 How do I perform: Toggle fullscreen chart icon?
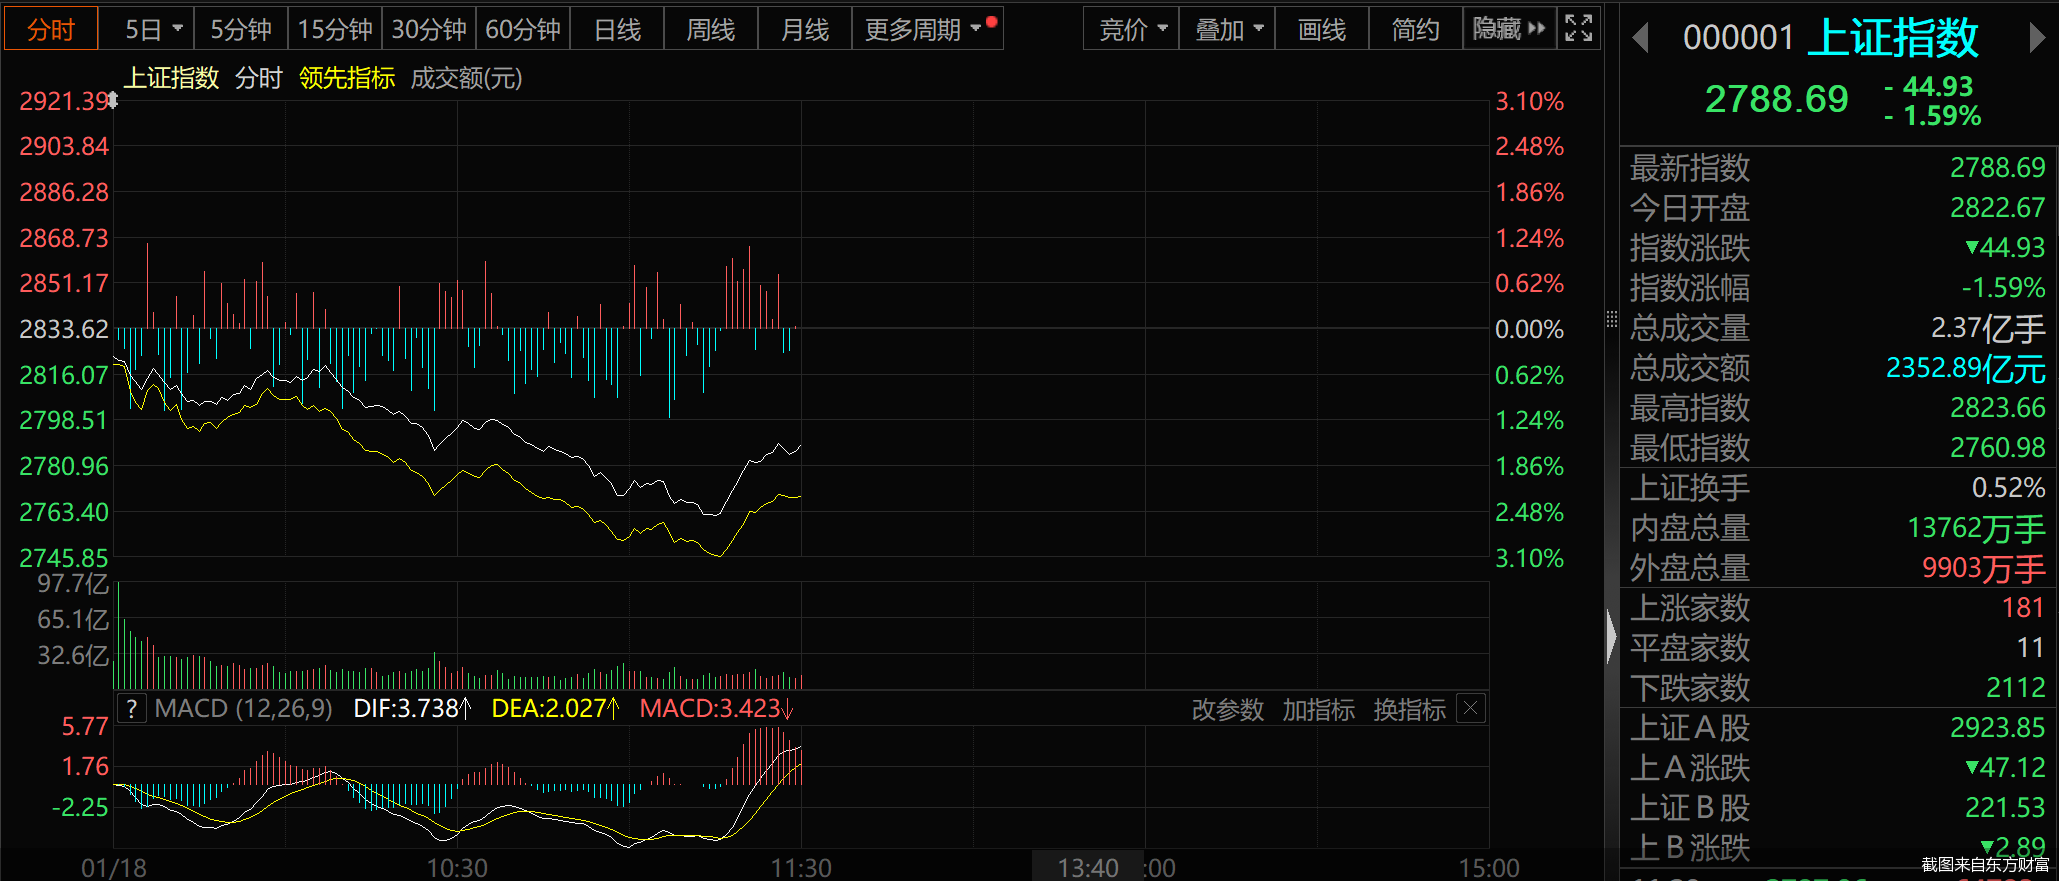1578,29
